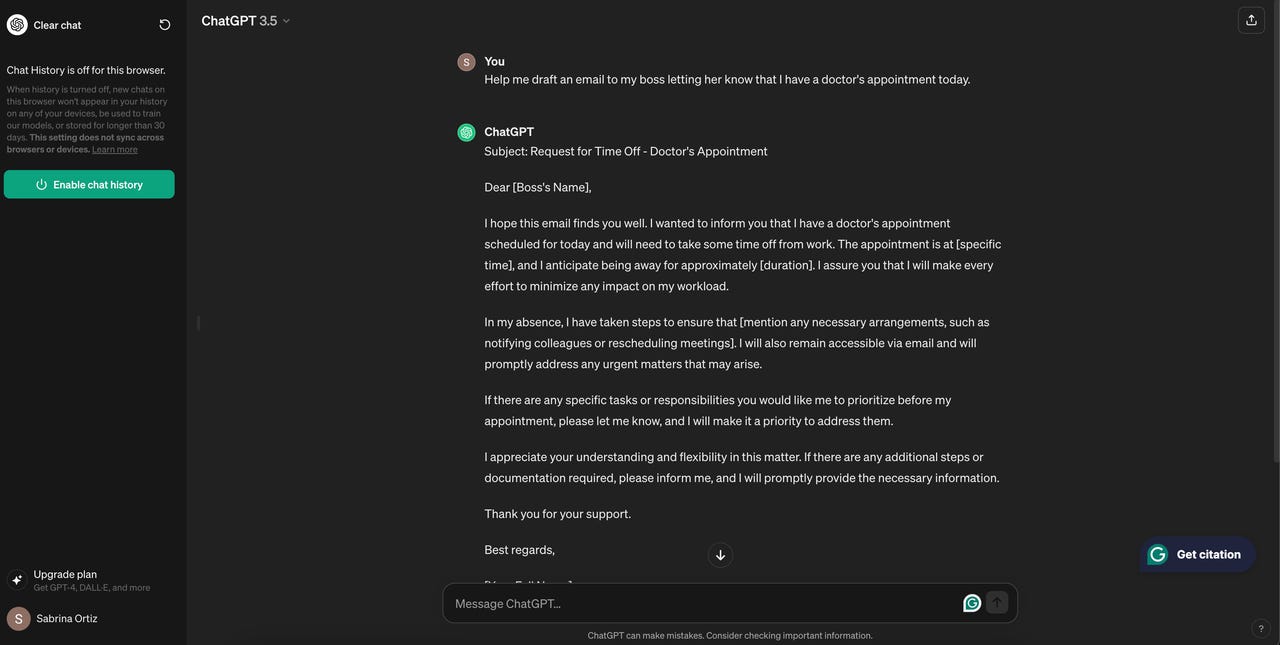Click the Get citation button
This screenshot has height=645, width=1280.
pyautogui.click(x=1197, y=554)
